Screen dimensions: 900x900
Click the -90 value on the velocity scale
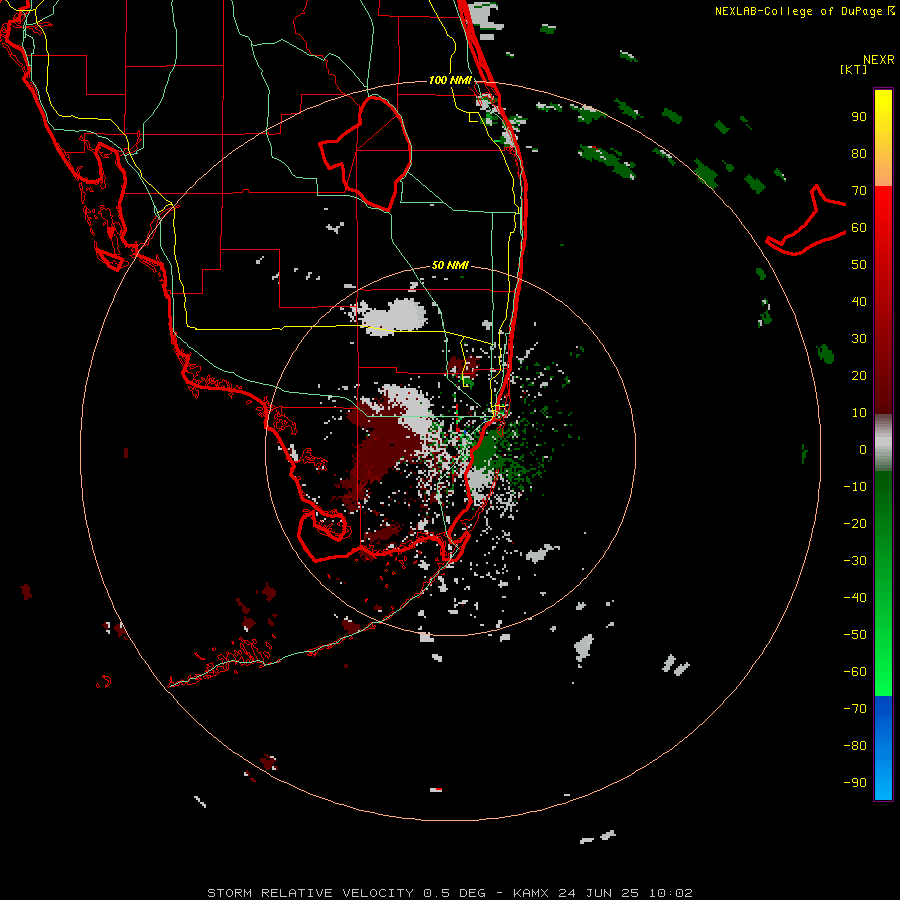point(855,782)
